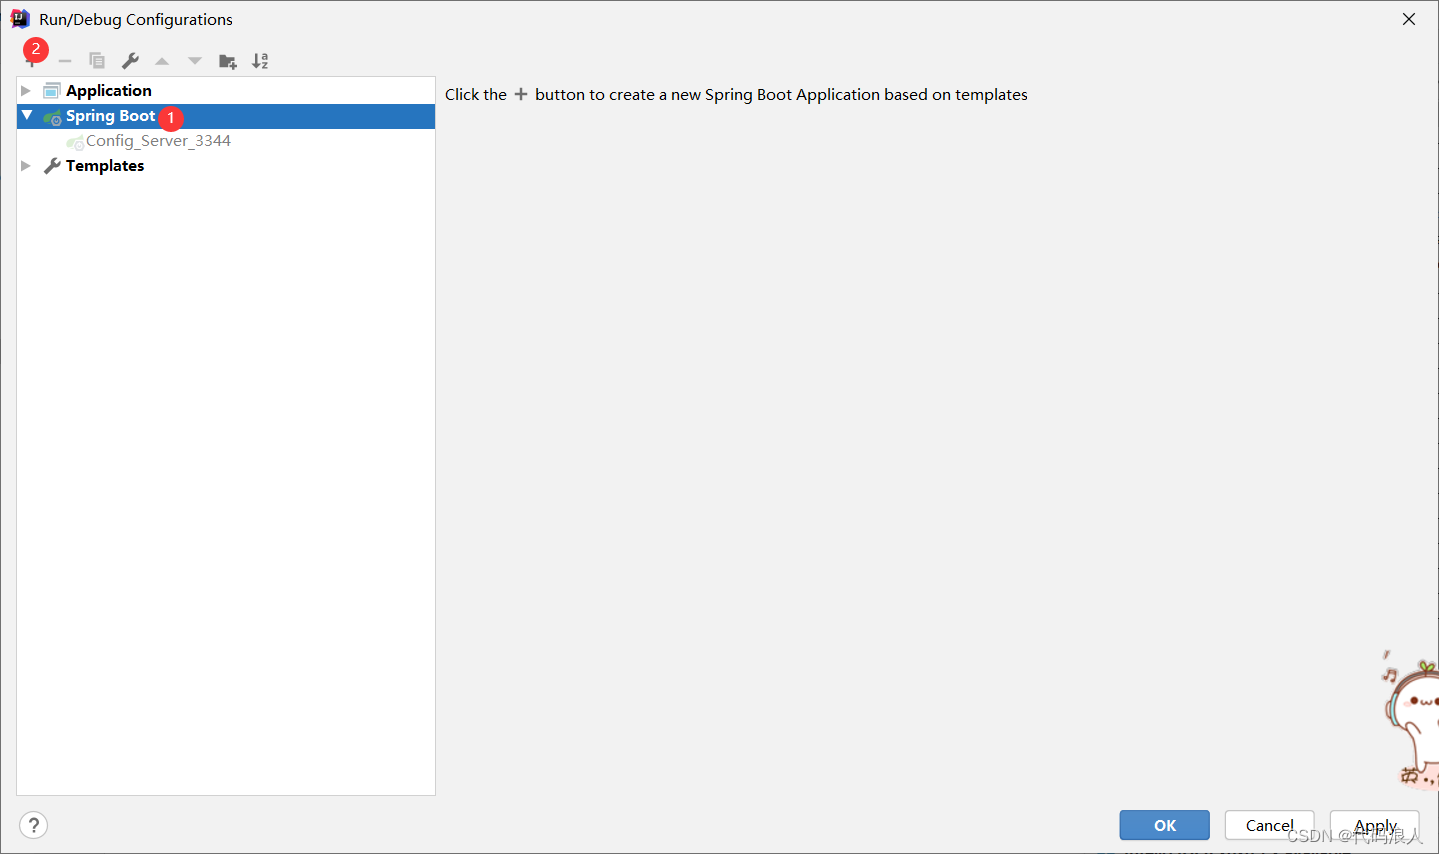The width and height of the screenshot is (1439, 854).
Task: Click the Application type icon in the tree
Action: (52, 91)
